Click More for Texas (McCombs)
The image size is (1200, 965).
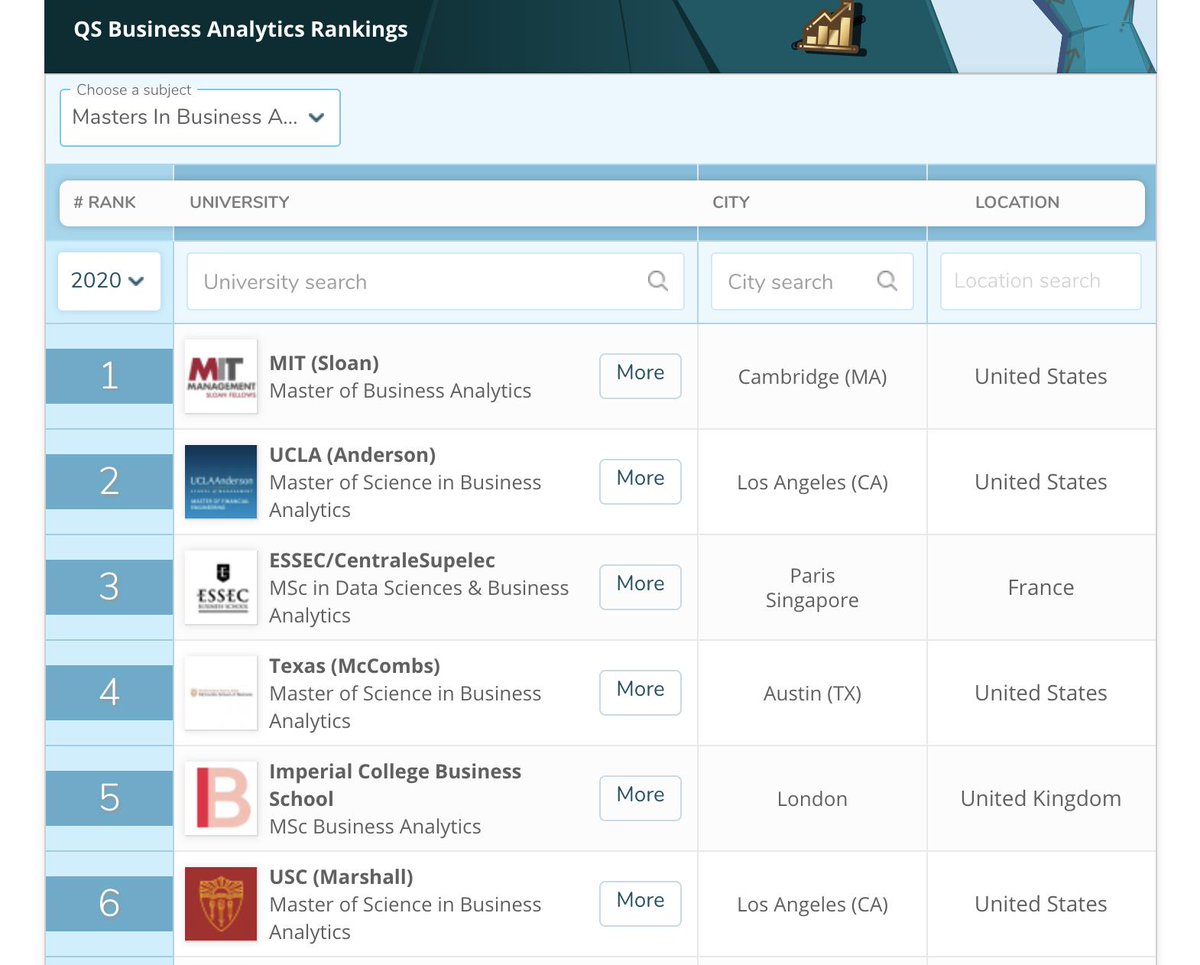tap(640, 693)
